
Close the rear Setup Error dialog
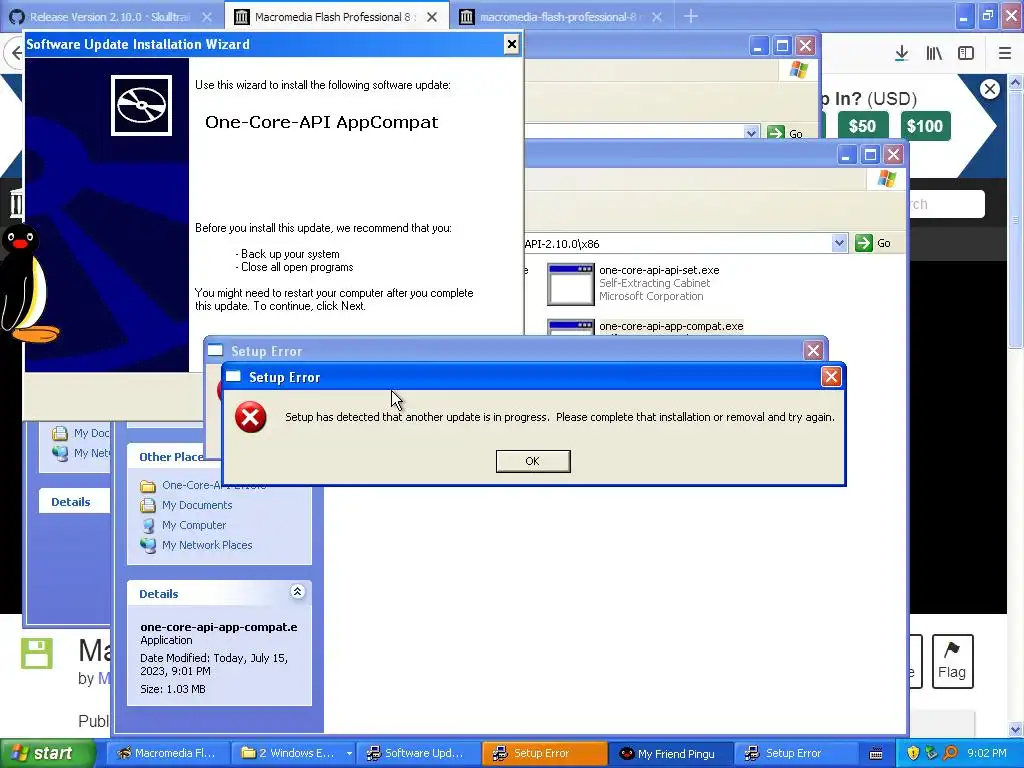click(813, 351)
